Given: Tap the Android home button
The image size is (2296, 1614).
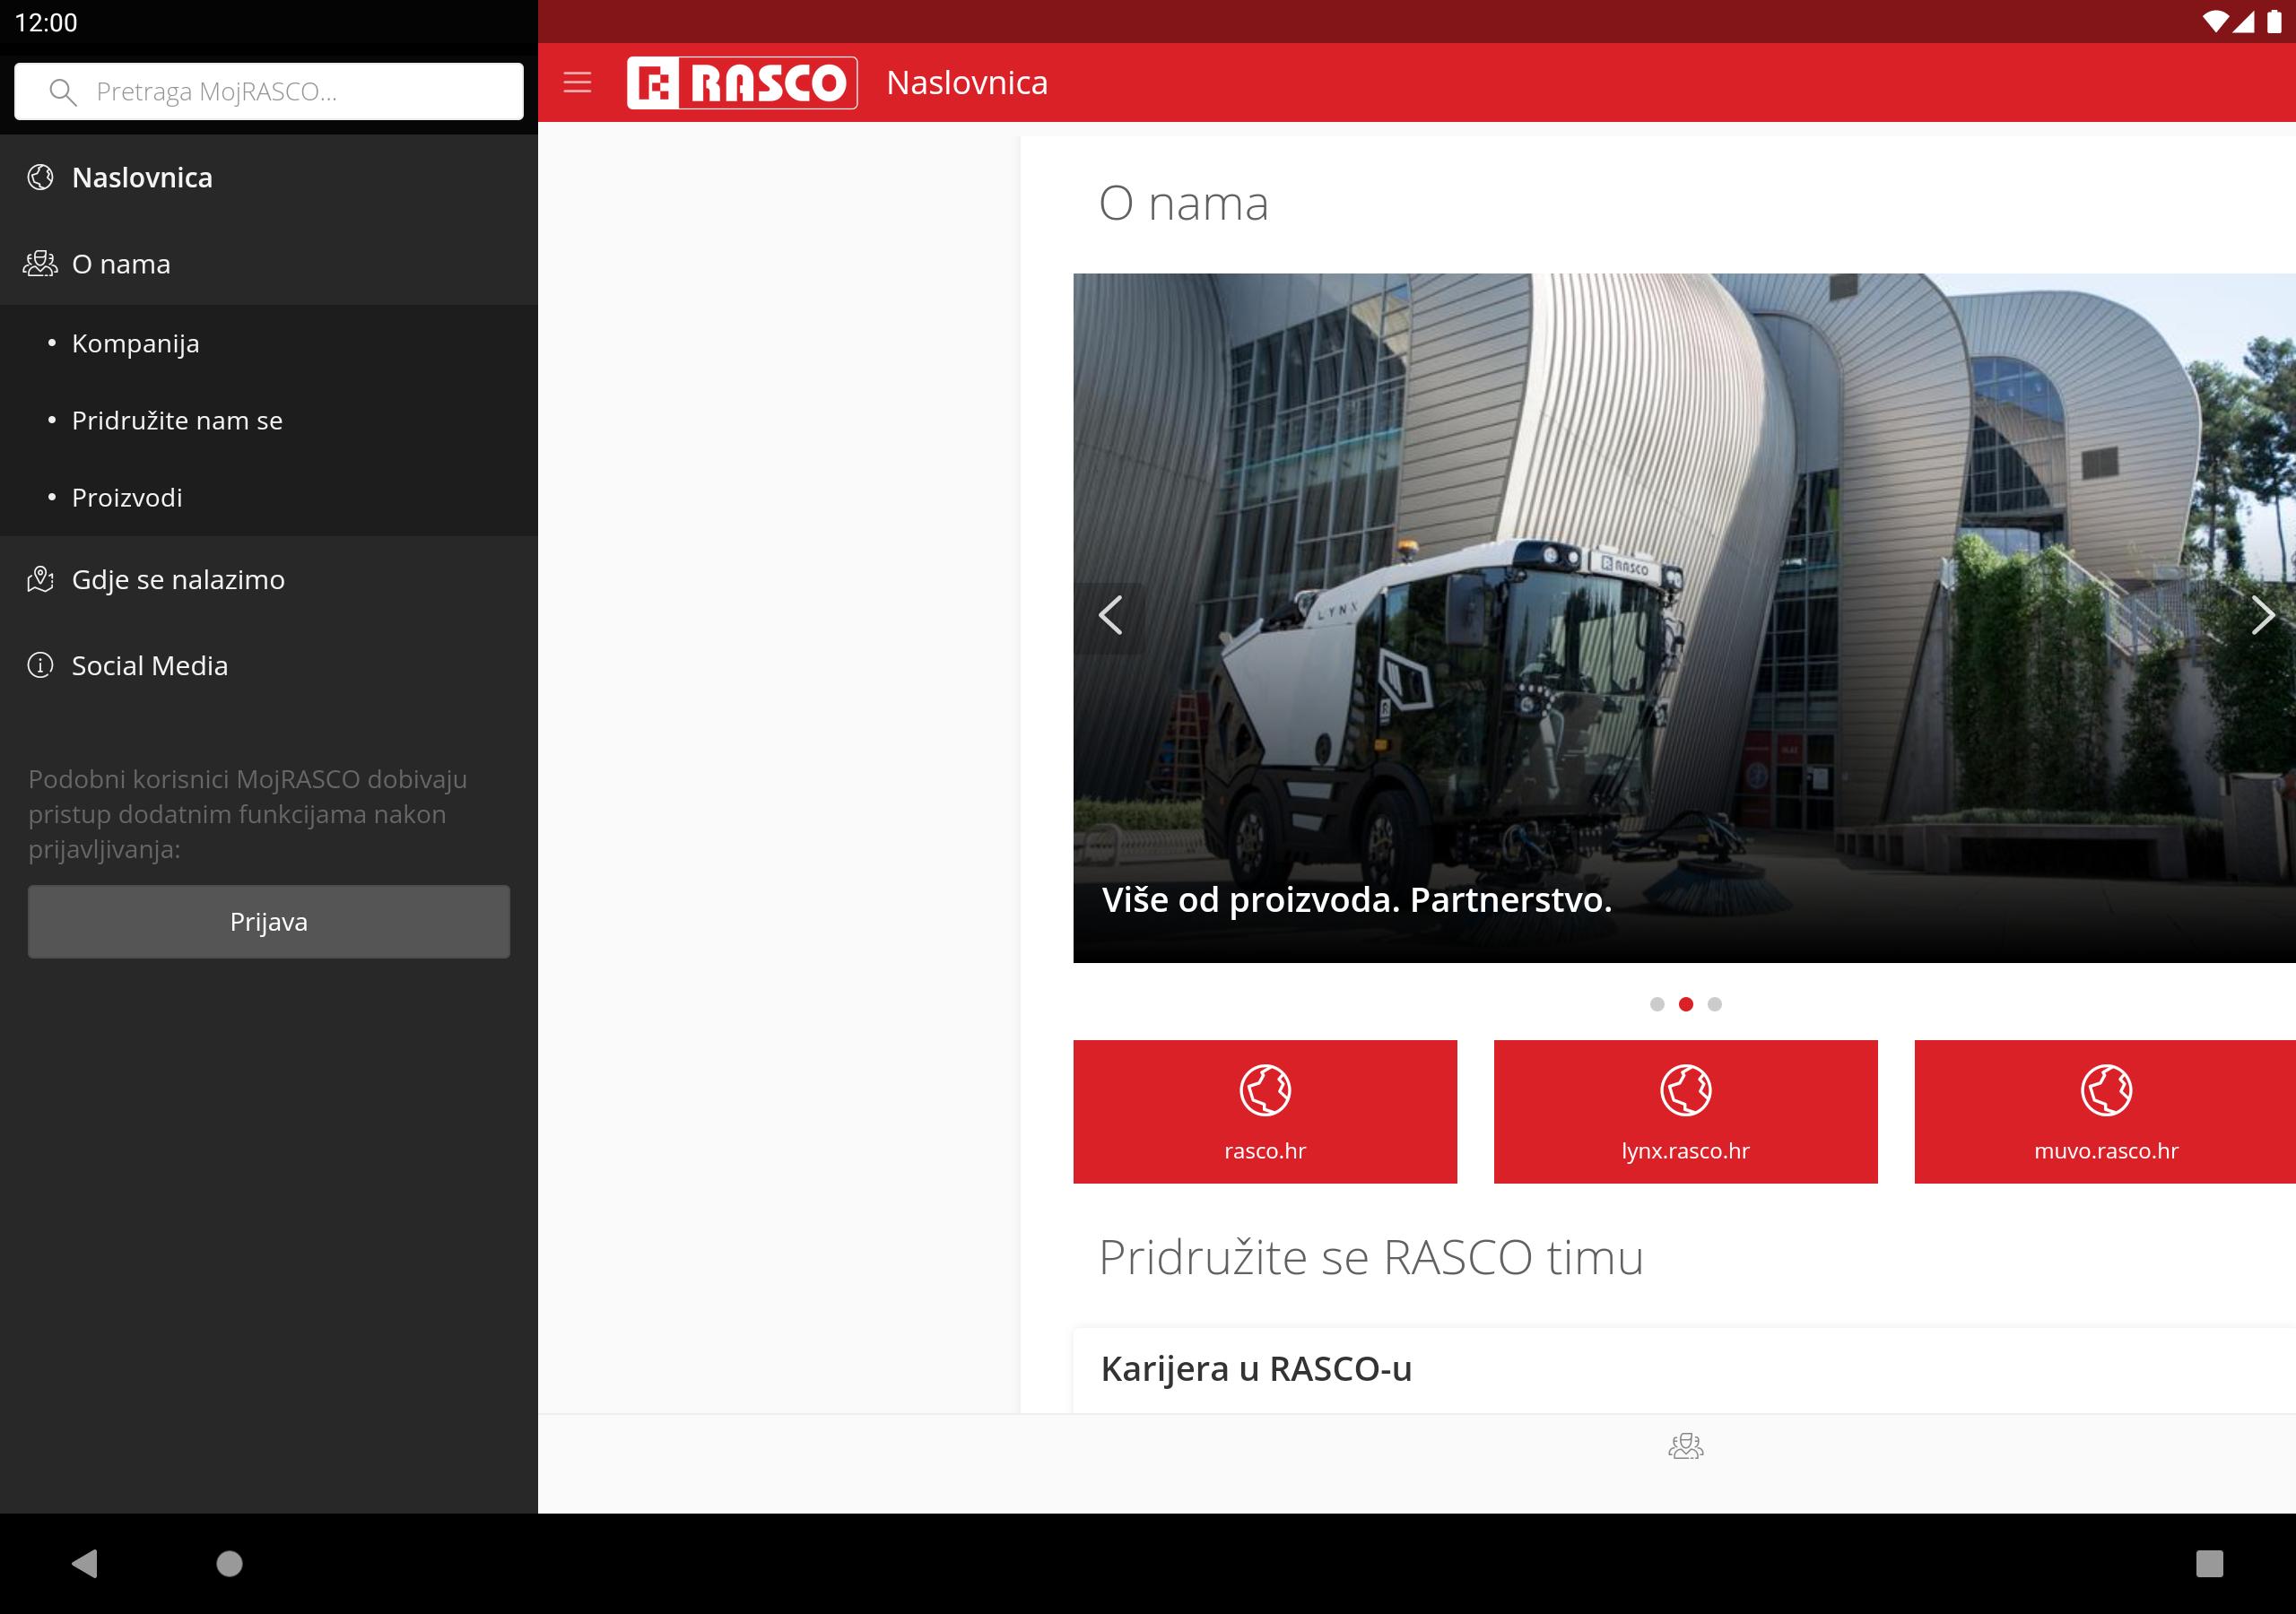Looking at the screenshot, I should [230, 1563].
